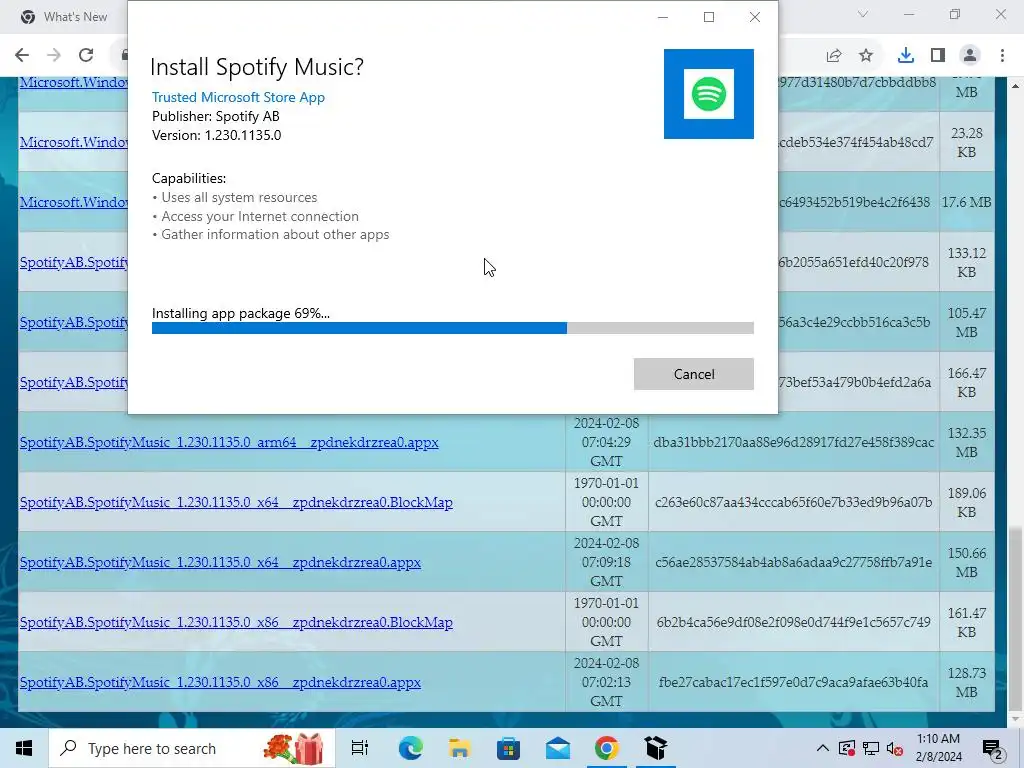
Task: Click the 132.35 MB size cell
Action: [x=967, y=442]
